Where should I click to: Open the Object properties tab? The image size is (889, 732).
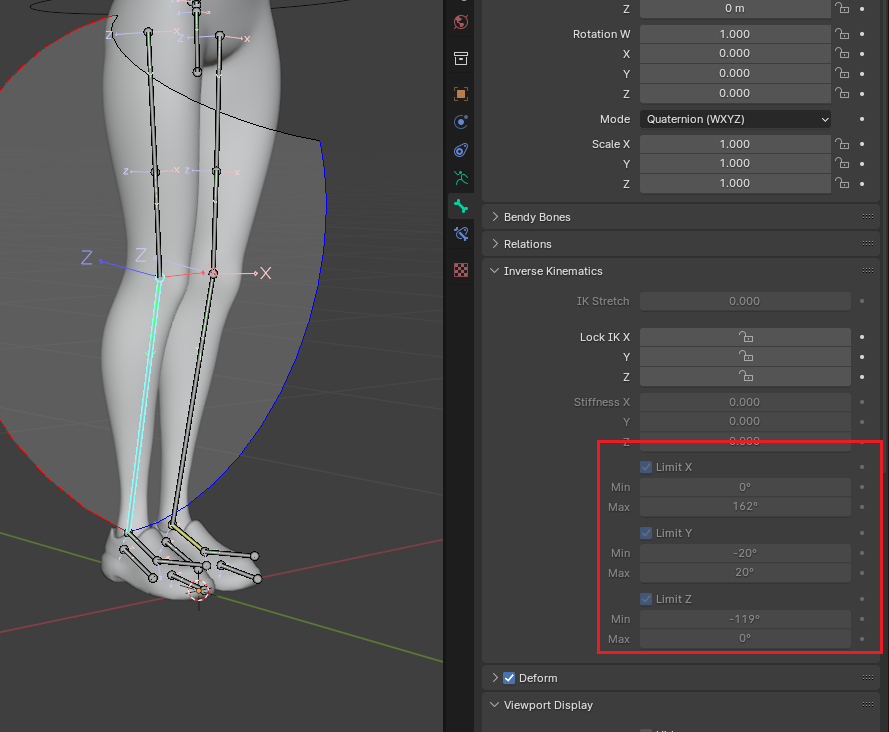point(461,94)
